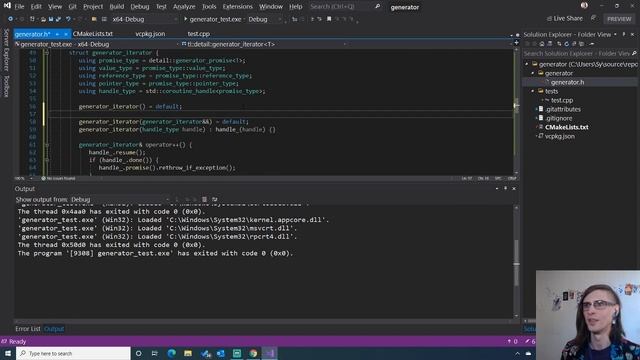Click Solution Explorer Show All Files icon
The width and height of the screenshot is (640, 360).
pos(582,44)
